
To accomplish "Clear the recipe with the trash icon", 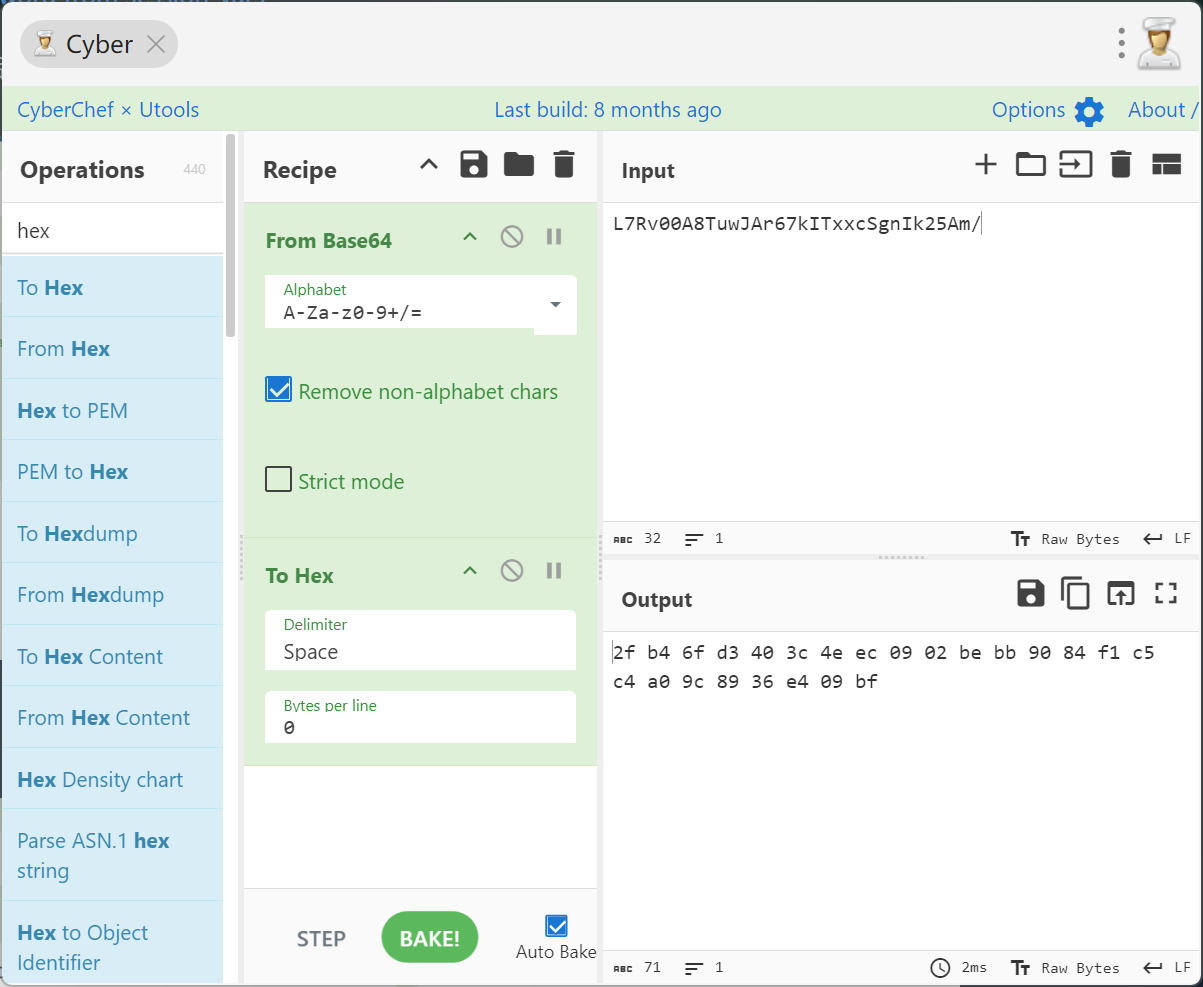I will pyautogui.click(x=564, y=165).
